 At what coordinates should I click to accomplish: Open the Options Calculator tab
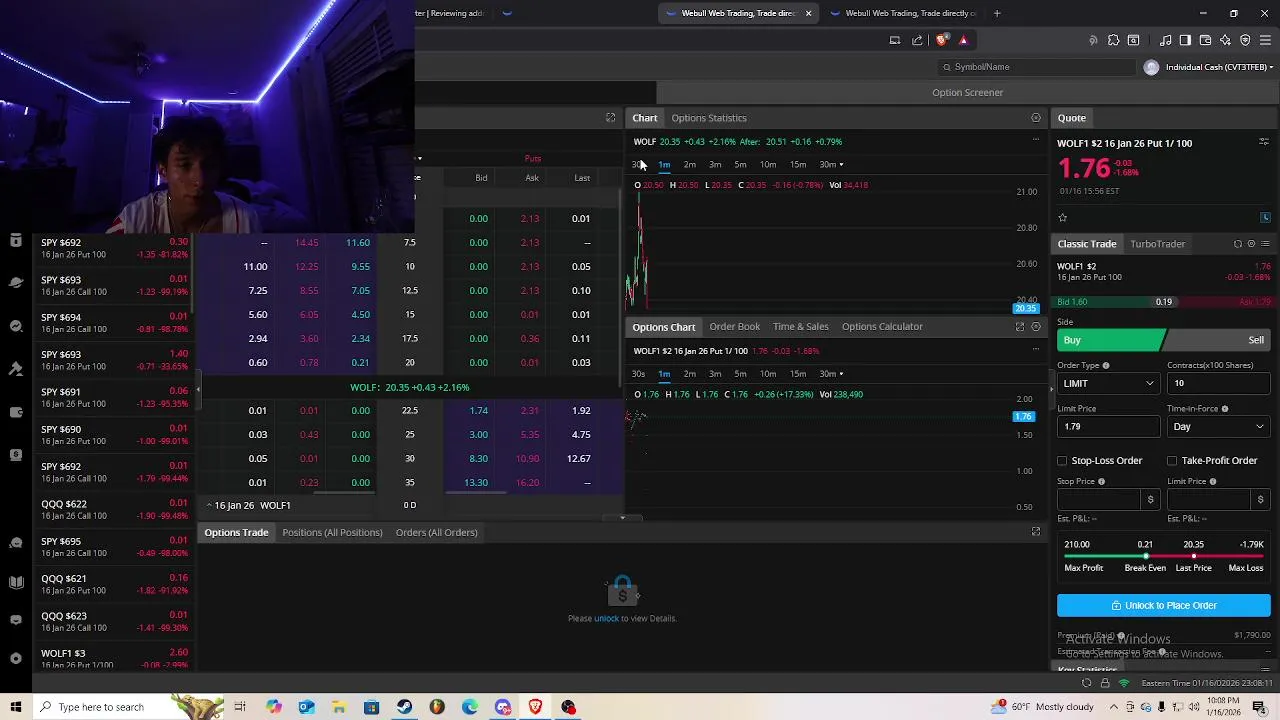click(882, 326)
